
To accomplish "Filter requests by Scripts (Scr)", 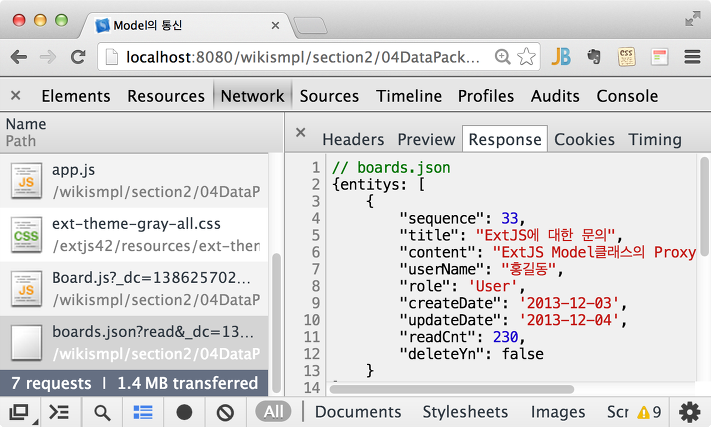I will pyautogui.click(x=618, y=412).
